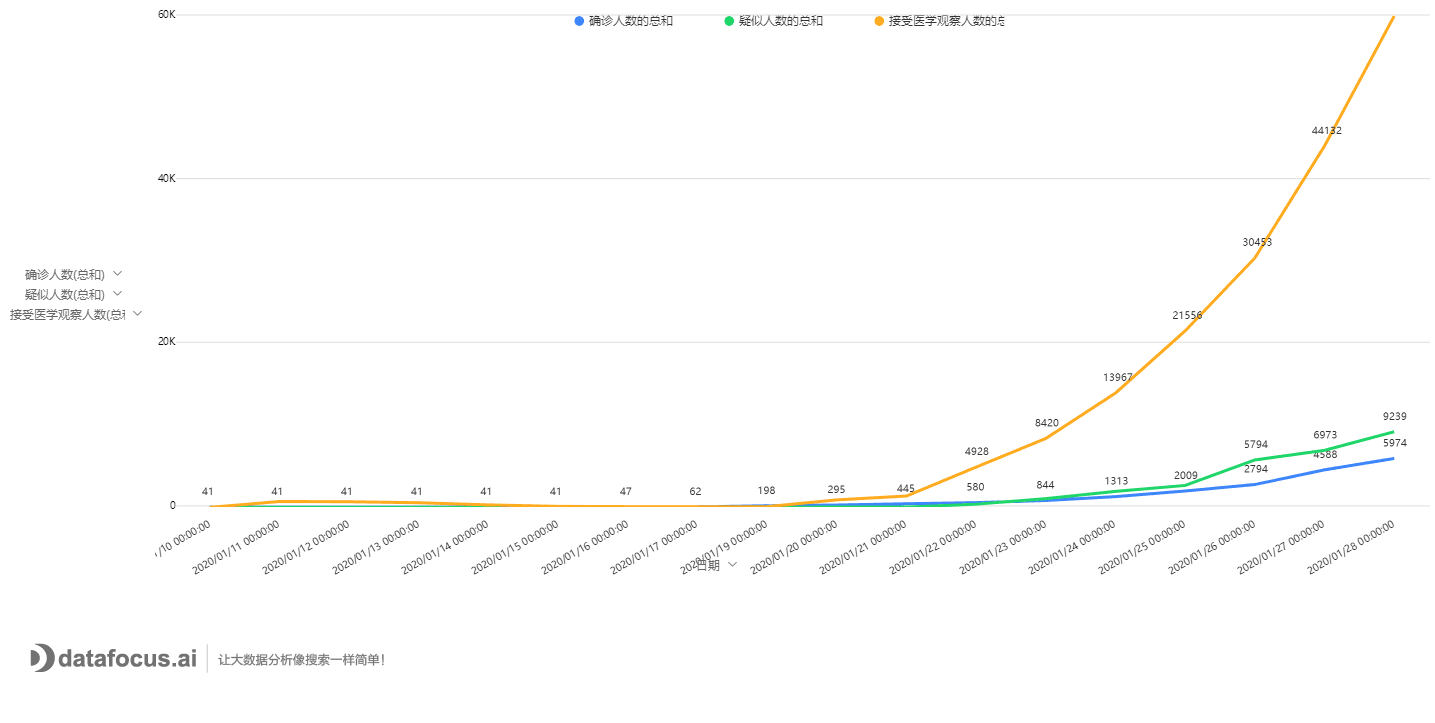Select the 198 data label
The width and height of the screenshot is (1435, 723).
coord(766,491)
